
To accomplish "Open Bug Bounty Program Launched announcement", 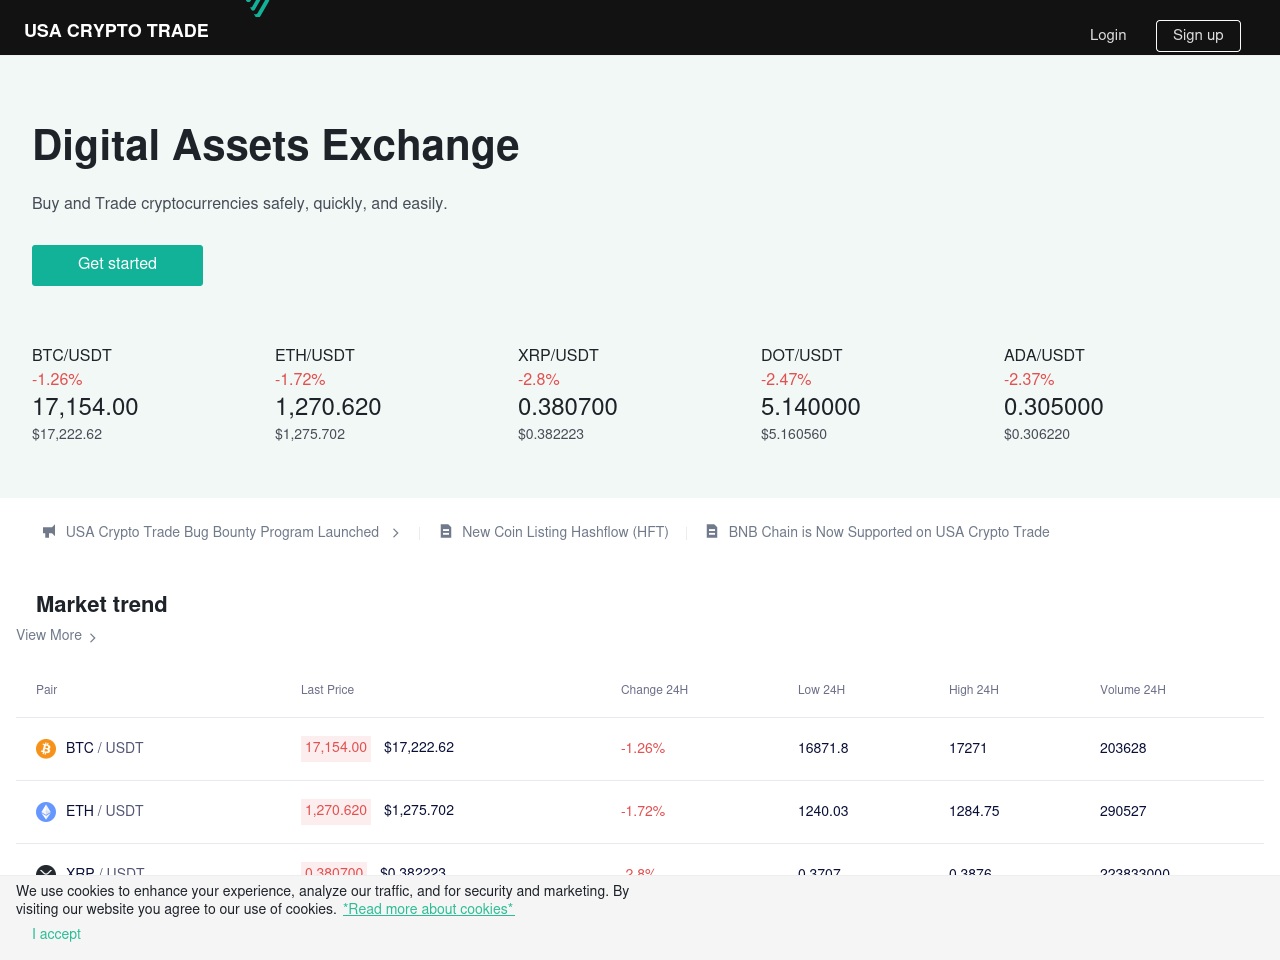I will coord(222,532).
